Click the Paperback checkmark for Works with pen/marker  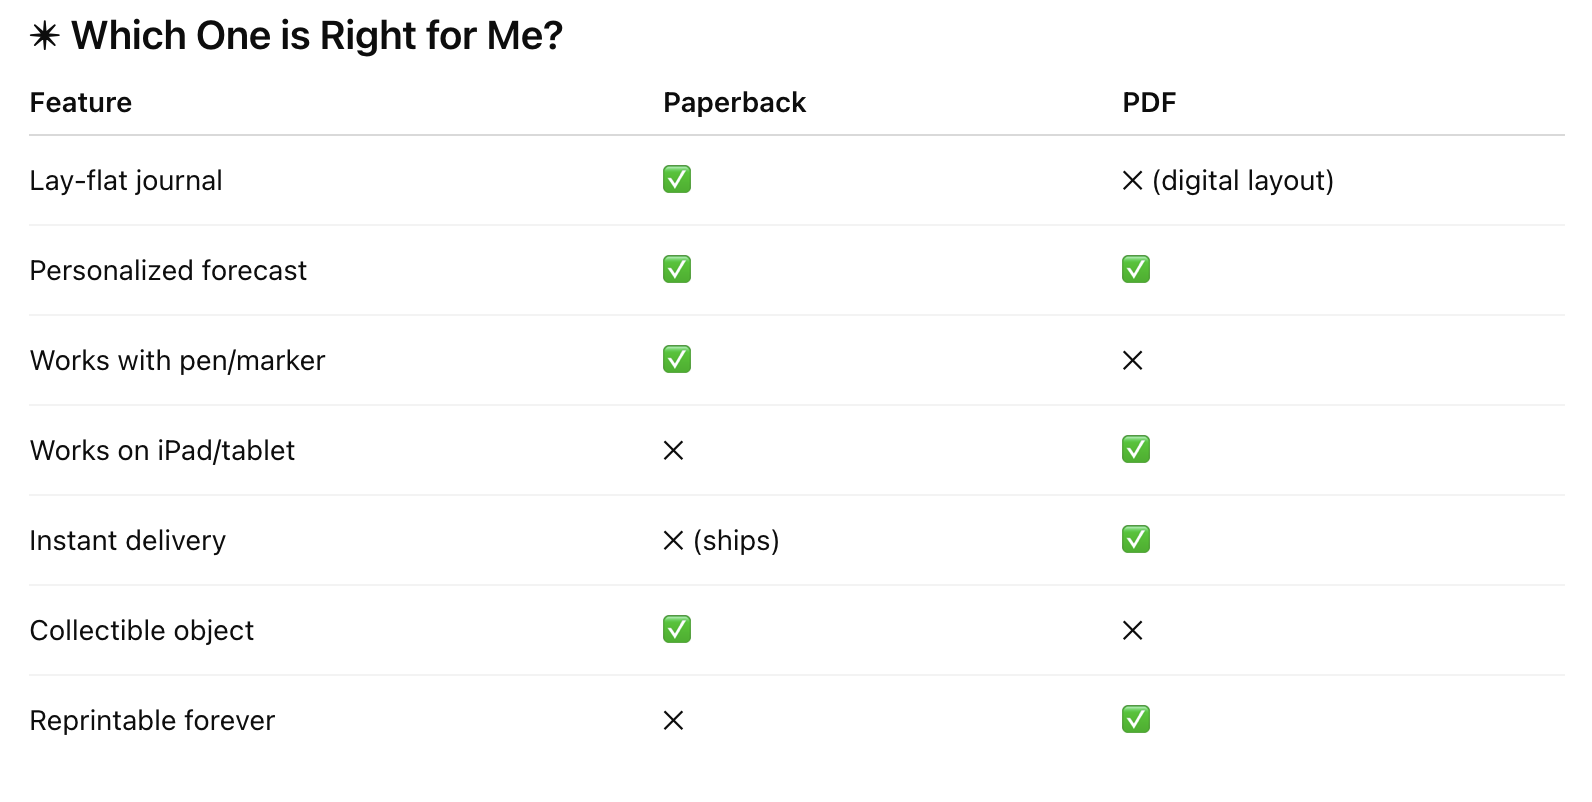coord(677,360)
